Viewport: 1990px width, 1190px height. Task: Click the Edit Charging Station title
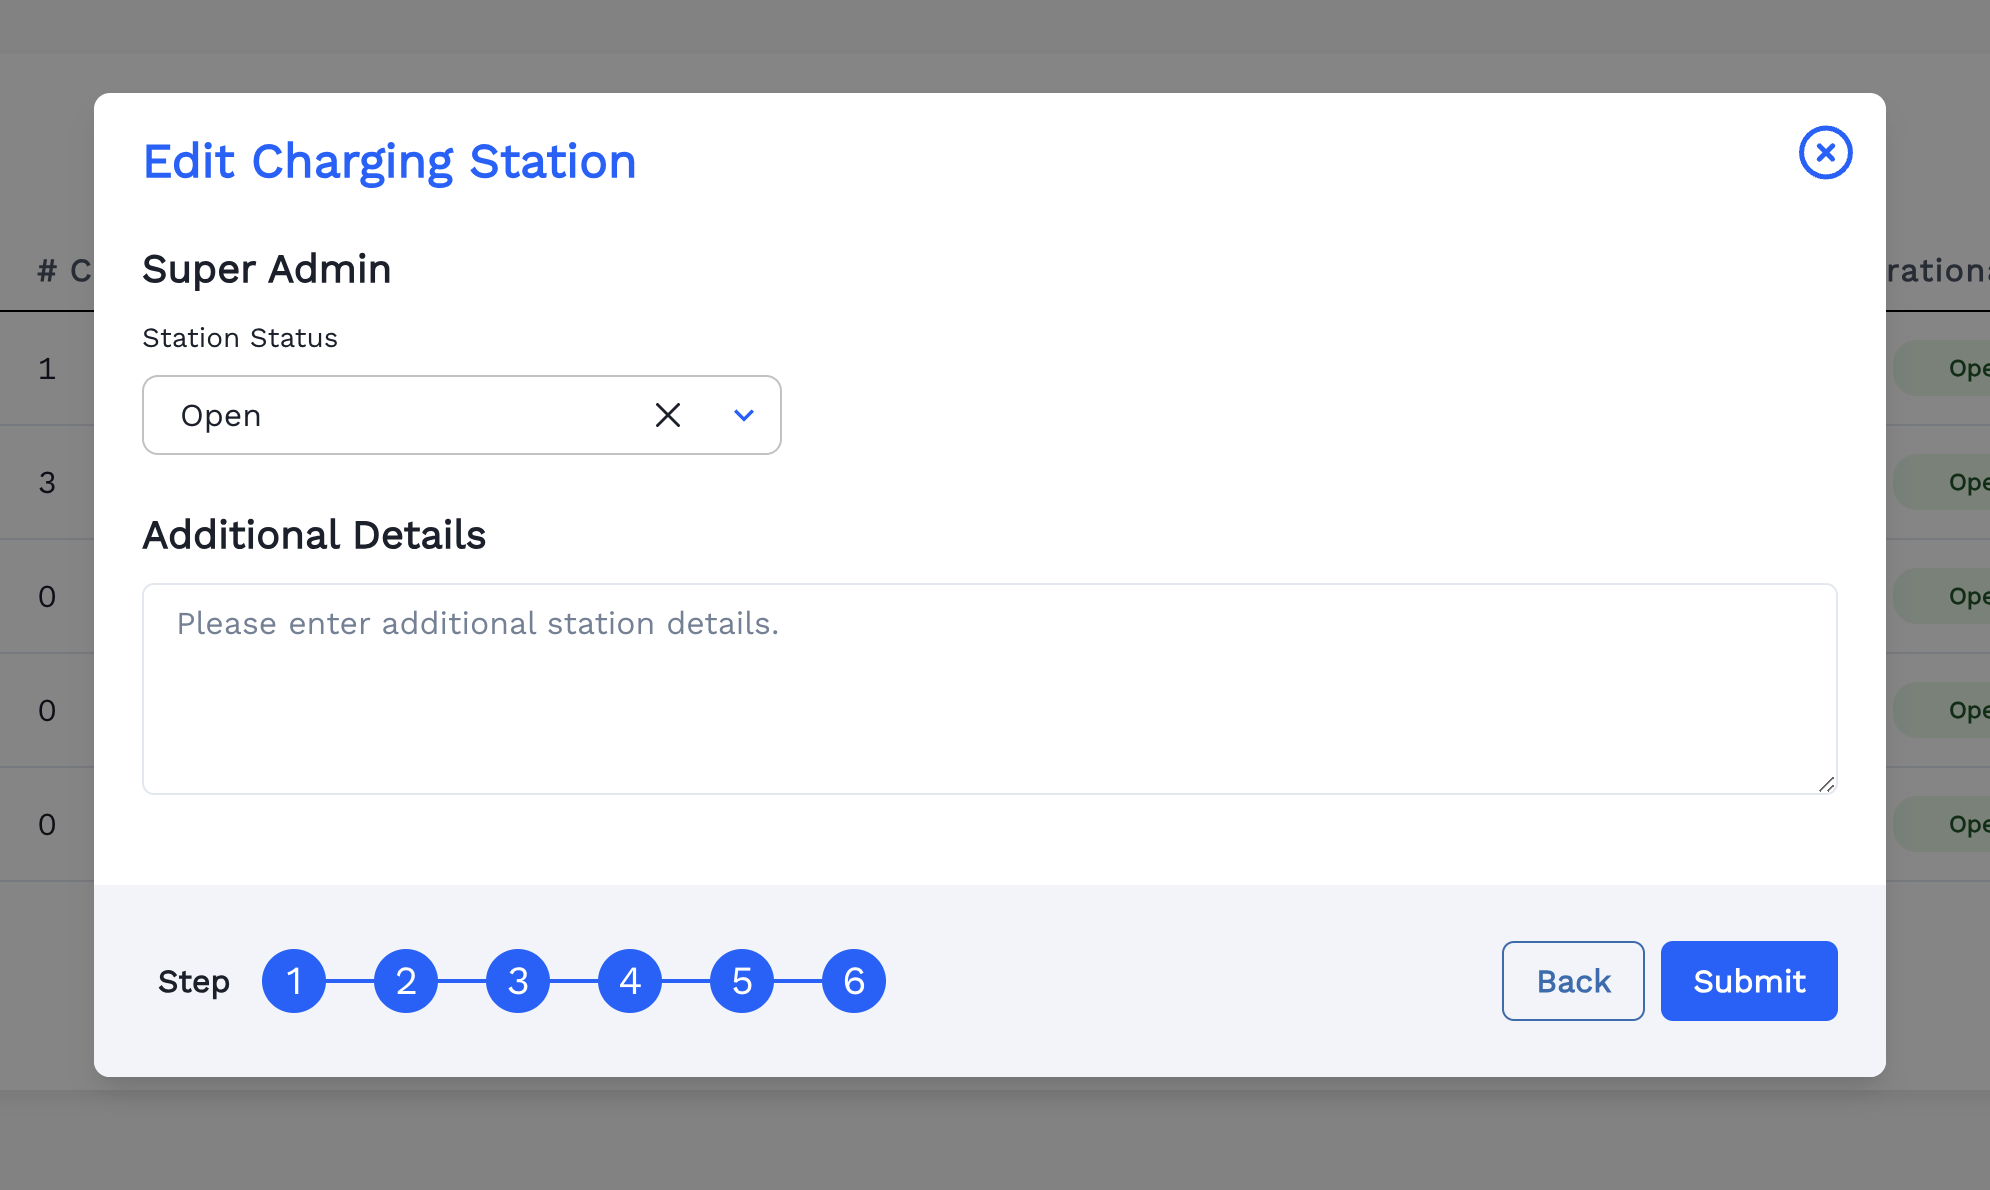(389, 161)
